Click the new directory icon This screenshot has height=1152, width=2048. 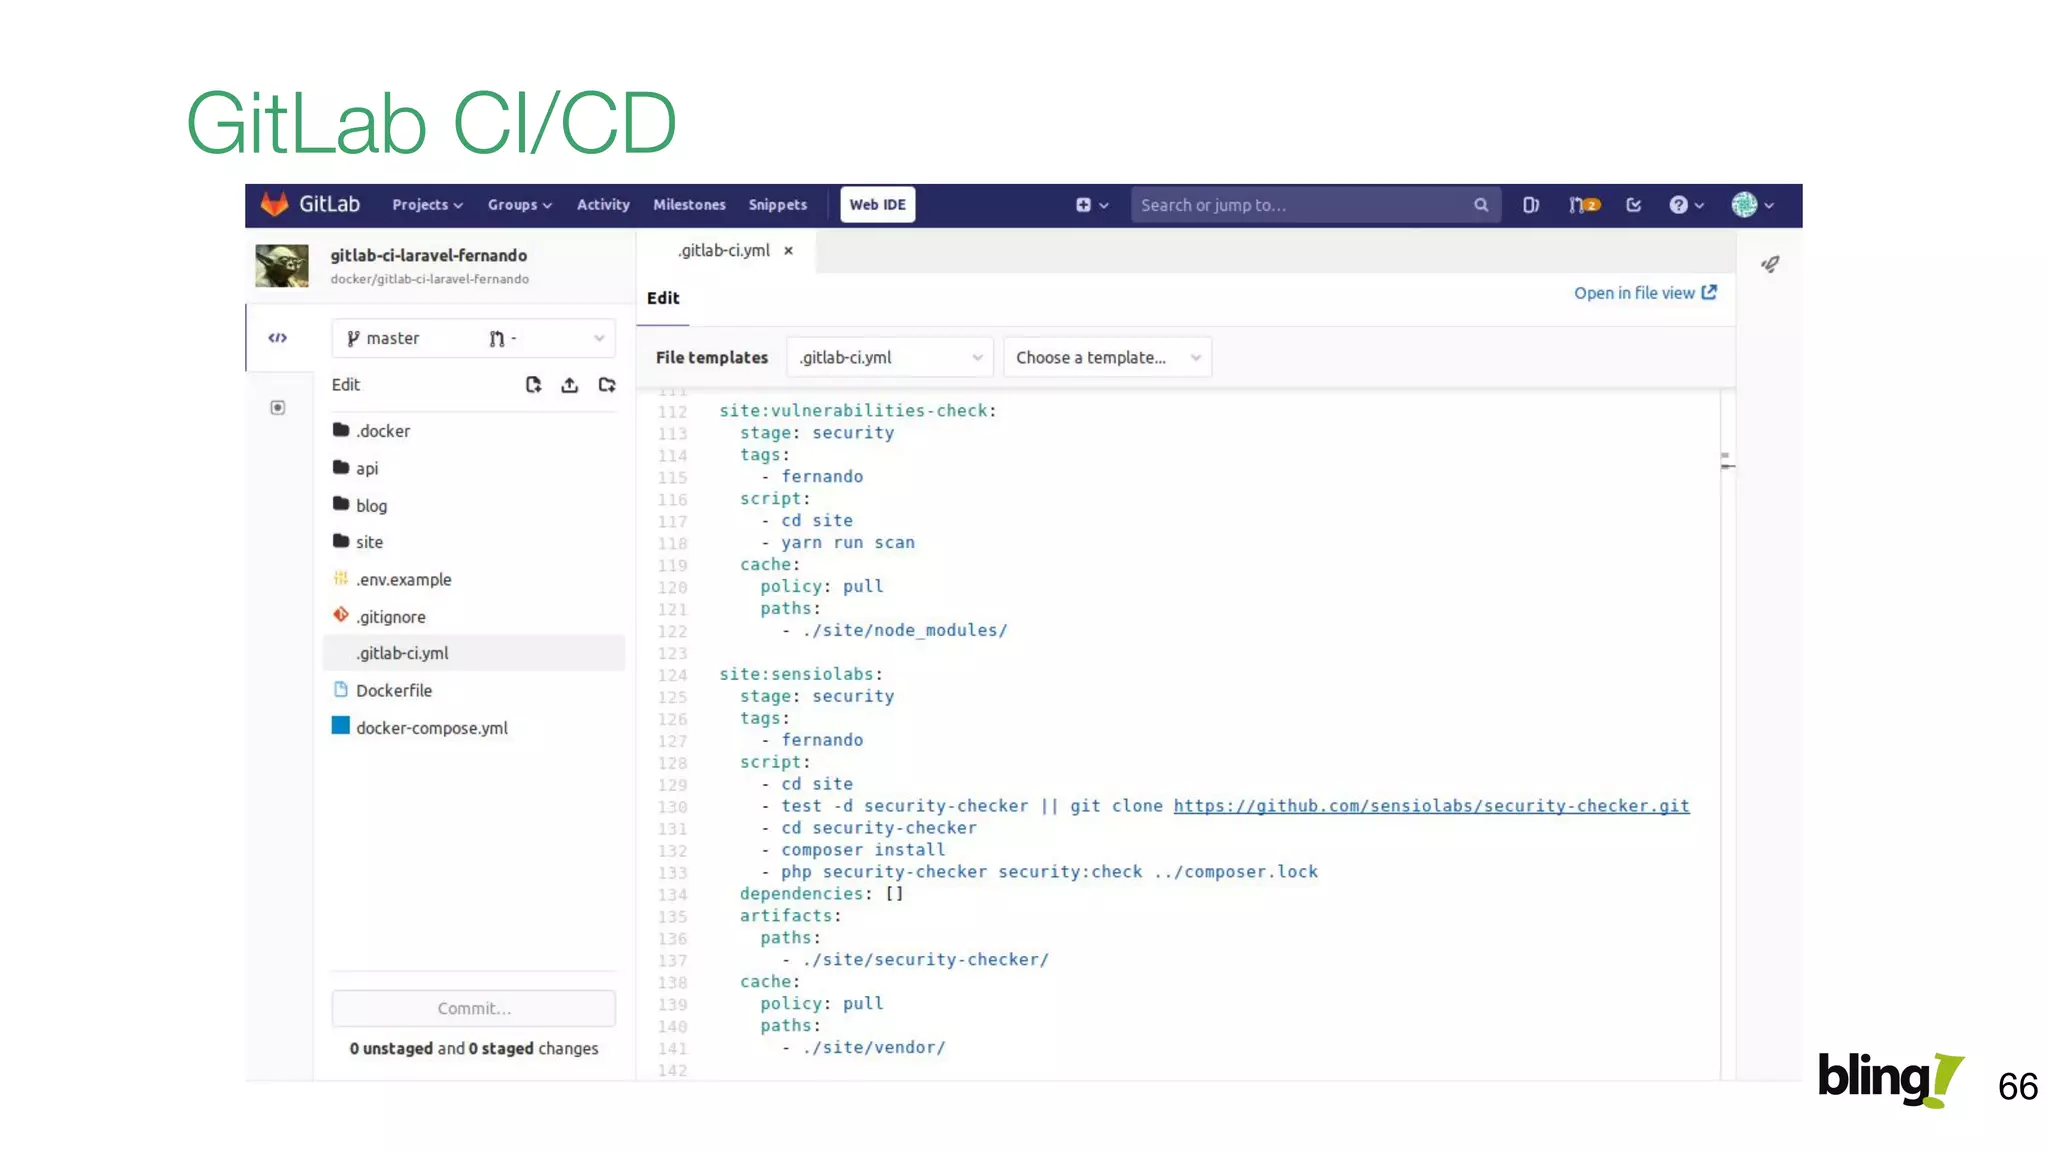(x=607, y=385)
